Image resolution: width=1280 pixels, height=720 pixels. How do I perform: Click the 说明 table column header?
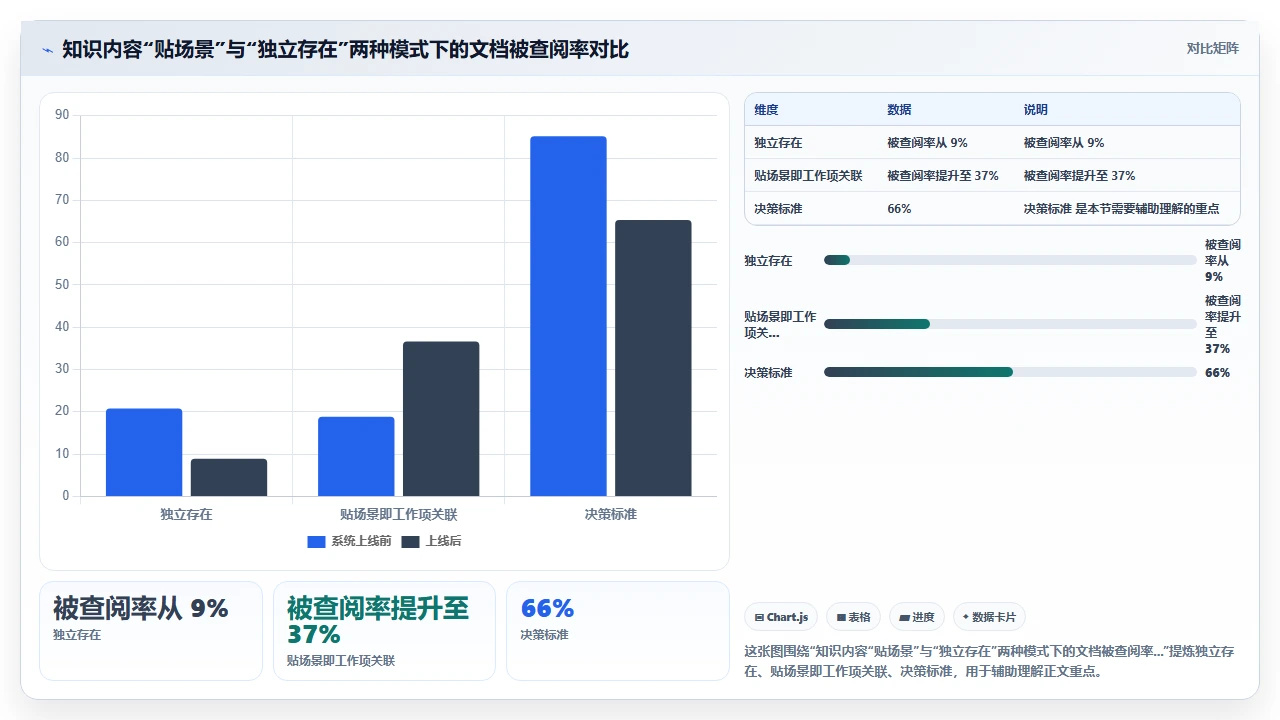click(1035, 109)
